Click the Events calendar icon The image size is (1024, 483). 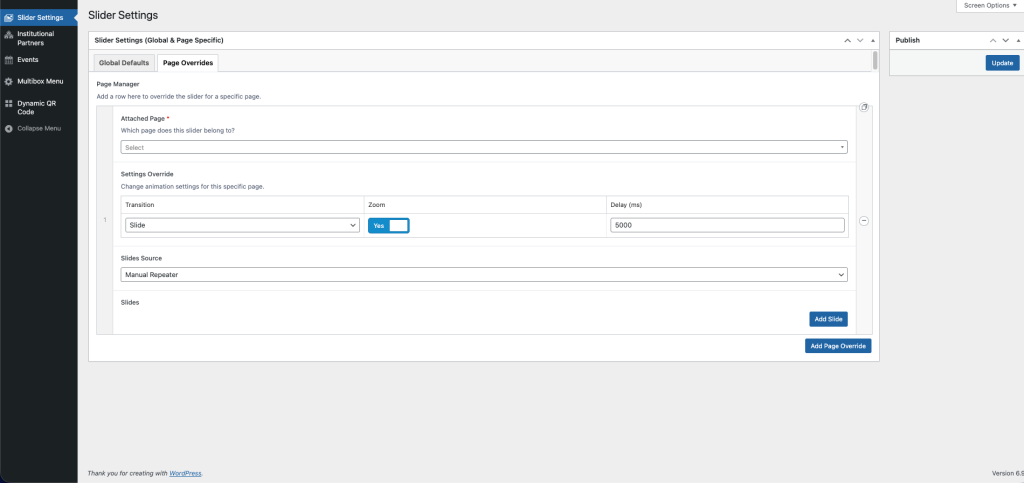(9, 60)
